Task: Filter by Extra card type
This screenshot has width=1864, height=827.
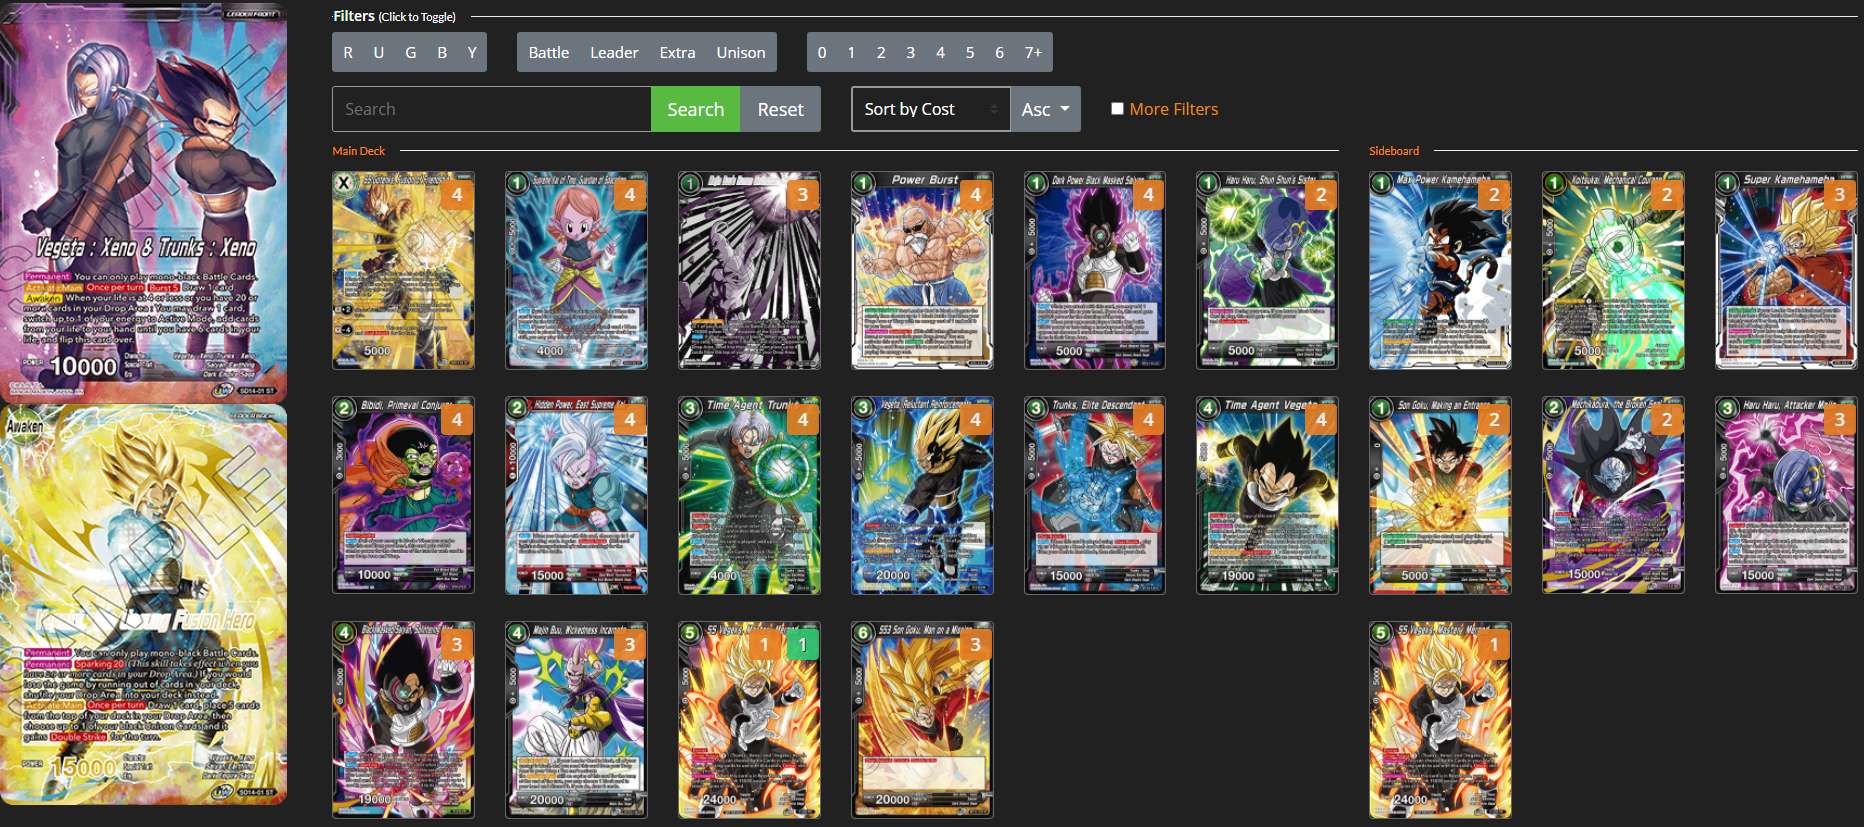Action: 677,52
